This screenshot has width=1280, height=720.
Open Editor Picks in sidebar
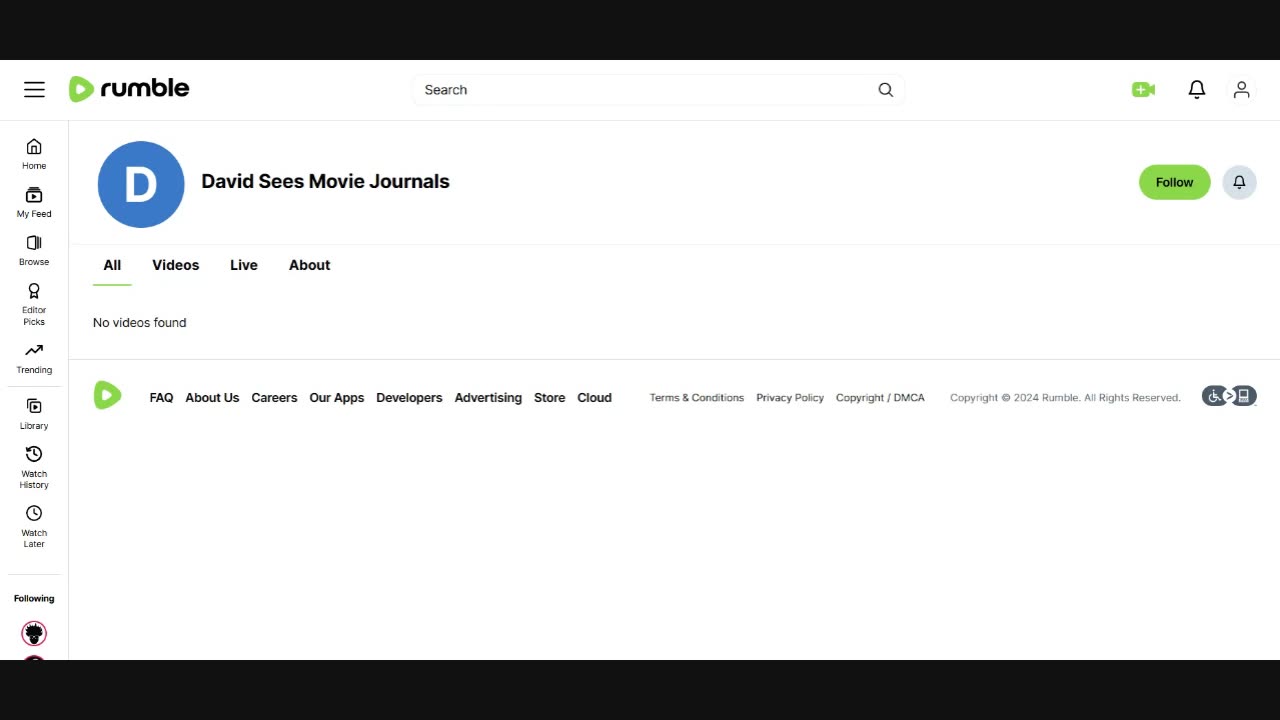pyautogui.click(x=34, y=304)
